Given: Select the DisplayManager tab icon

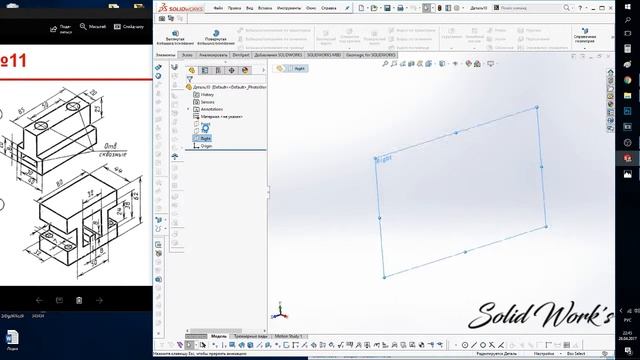Looking at the screenshot, I should tap(245, 70).
